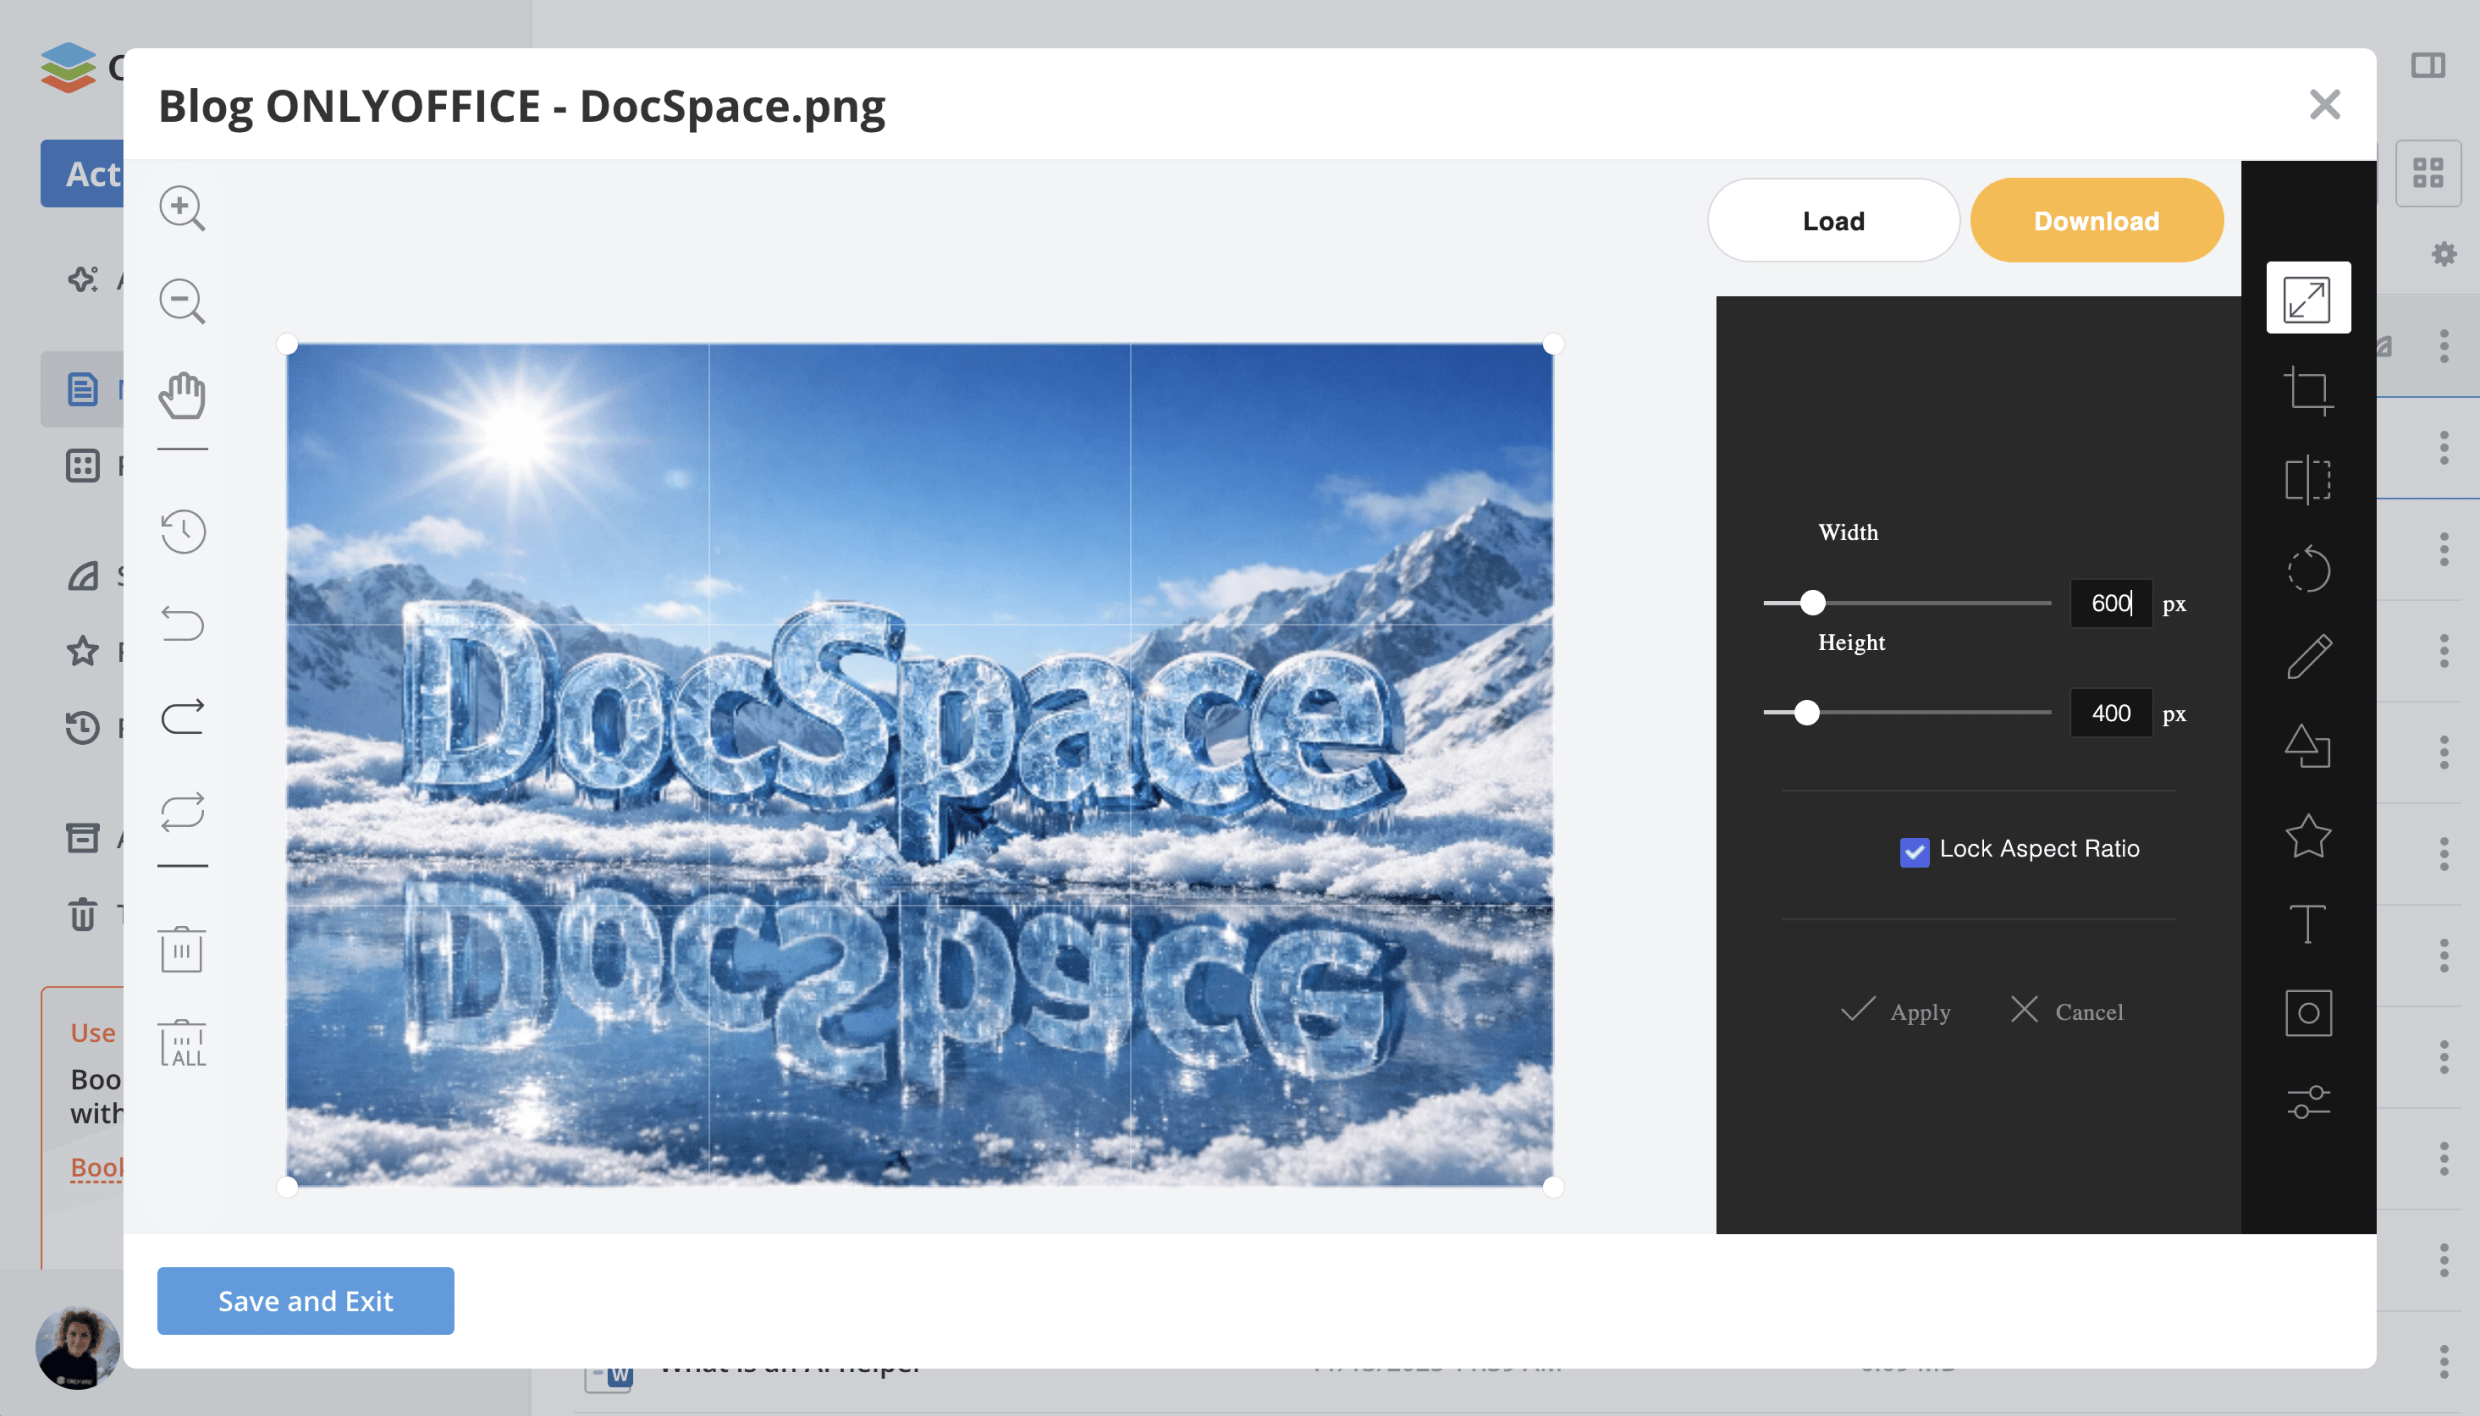
Task: Click the delete trash icon
Action: (182, 948)
